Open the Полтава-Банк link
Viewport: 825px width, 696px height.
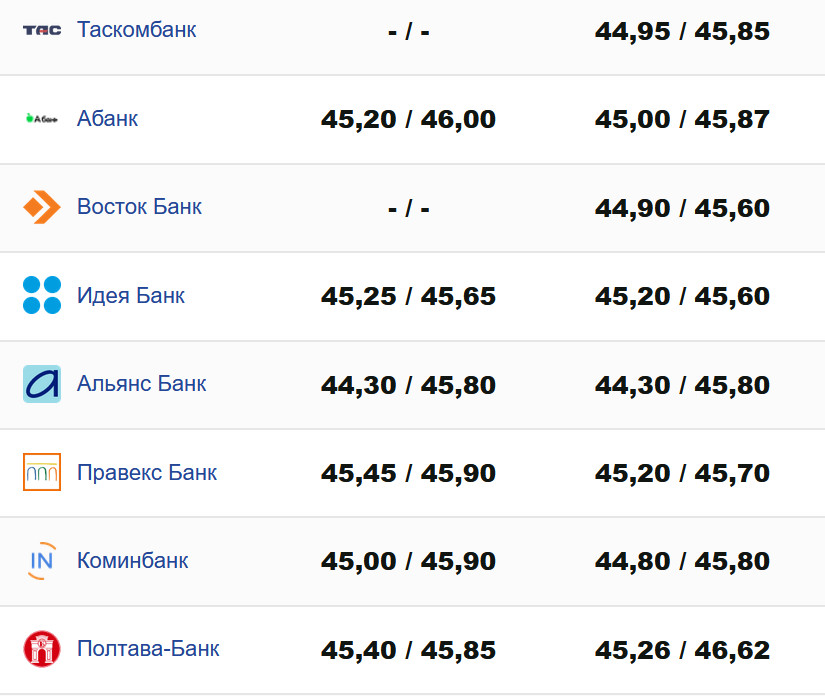[x=148, y=649]
